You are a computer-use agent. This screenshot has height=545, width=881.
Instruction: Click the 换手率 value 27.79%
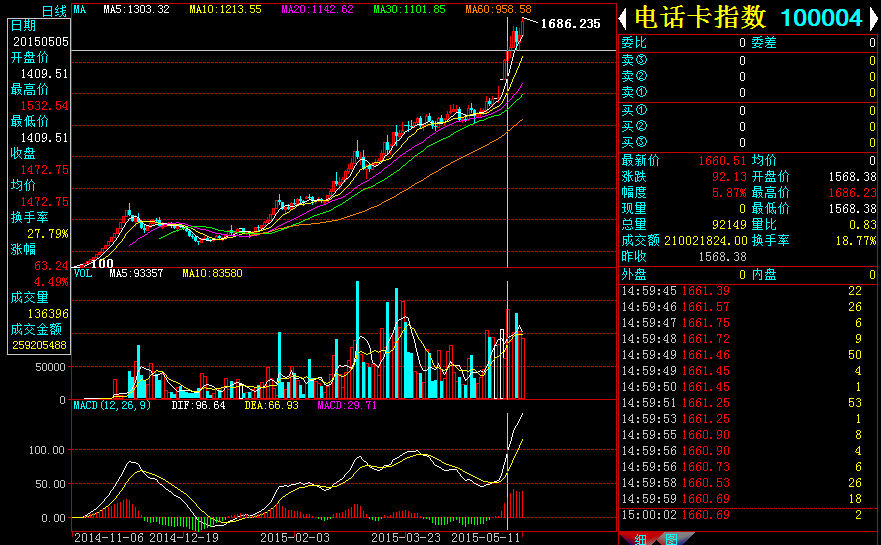tap(48, 233)
